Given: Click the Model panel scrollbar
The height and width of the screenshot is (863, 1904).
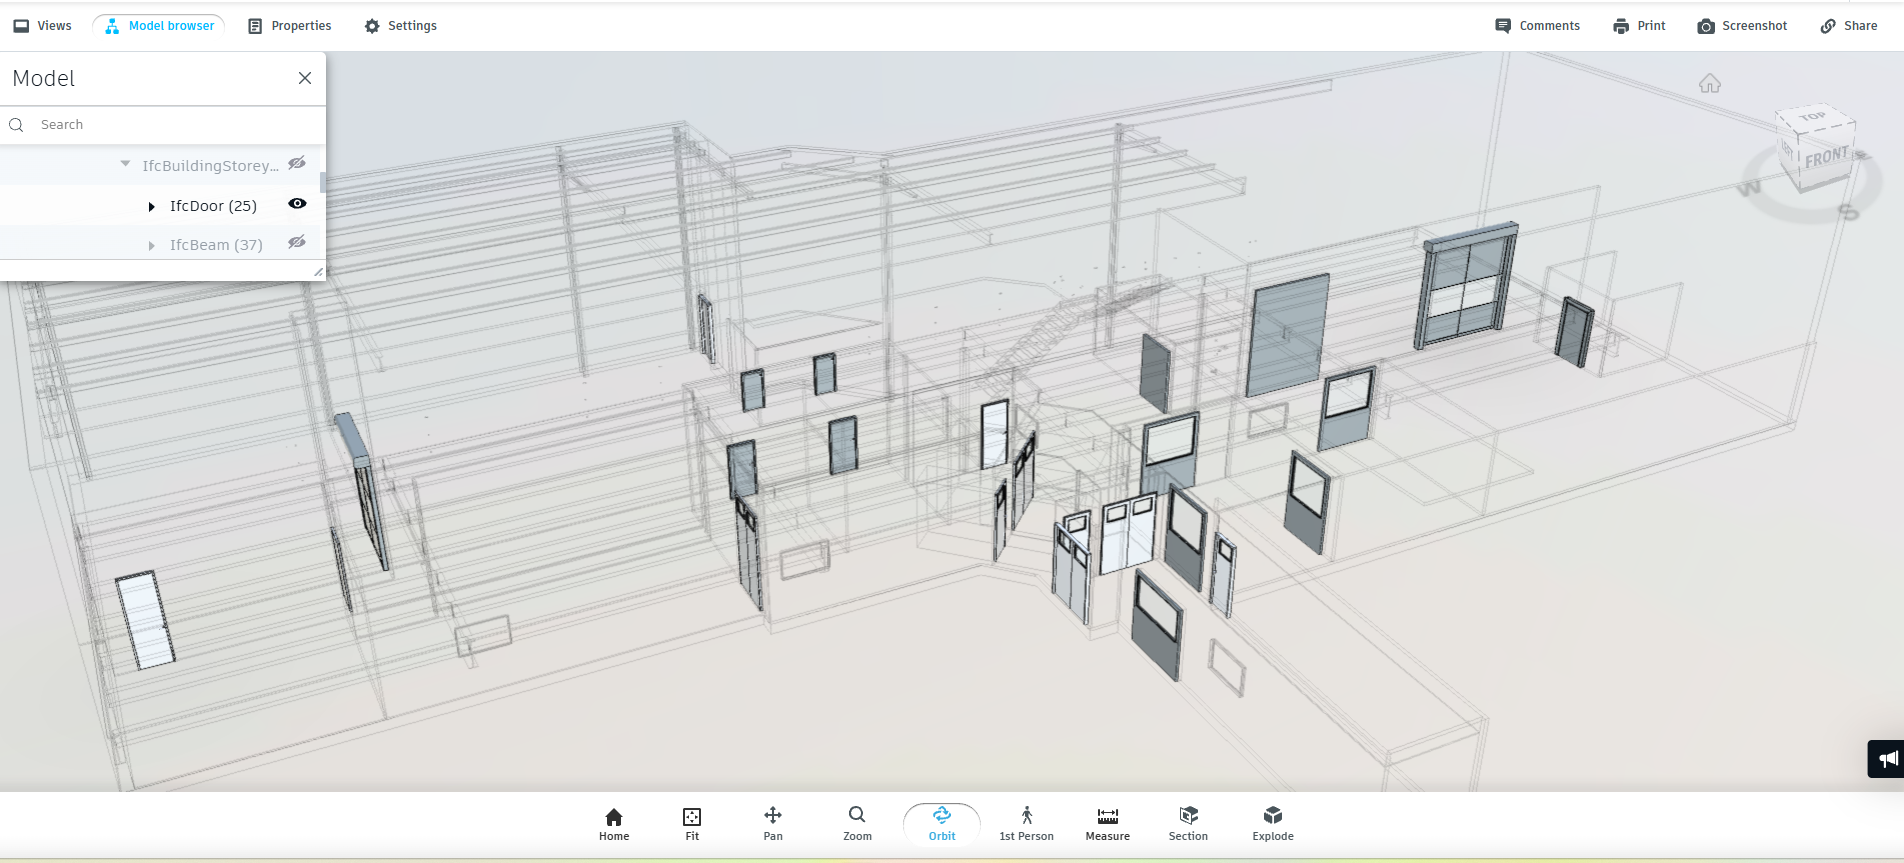Looking at the screenshot, I should pos(322,183).
